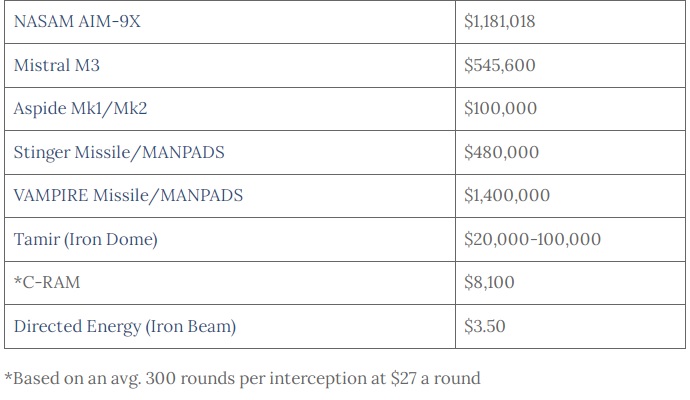This screenshot has height=400, width=690.
Task: Select the $3.50 cost value
Action: pyautogui.click(x=484, y=327)
